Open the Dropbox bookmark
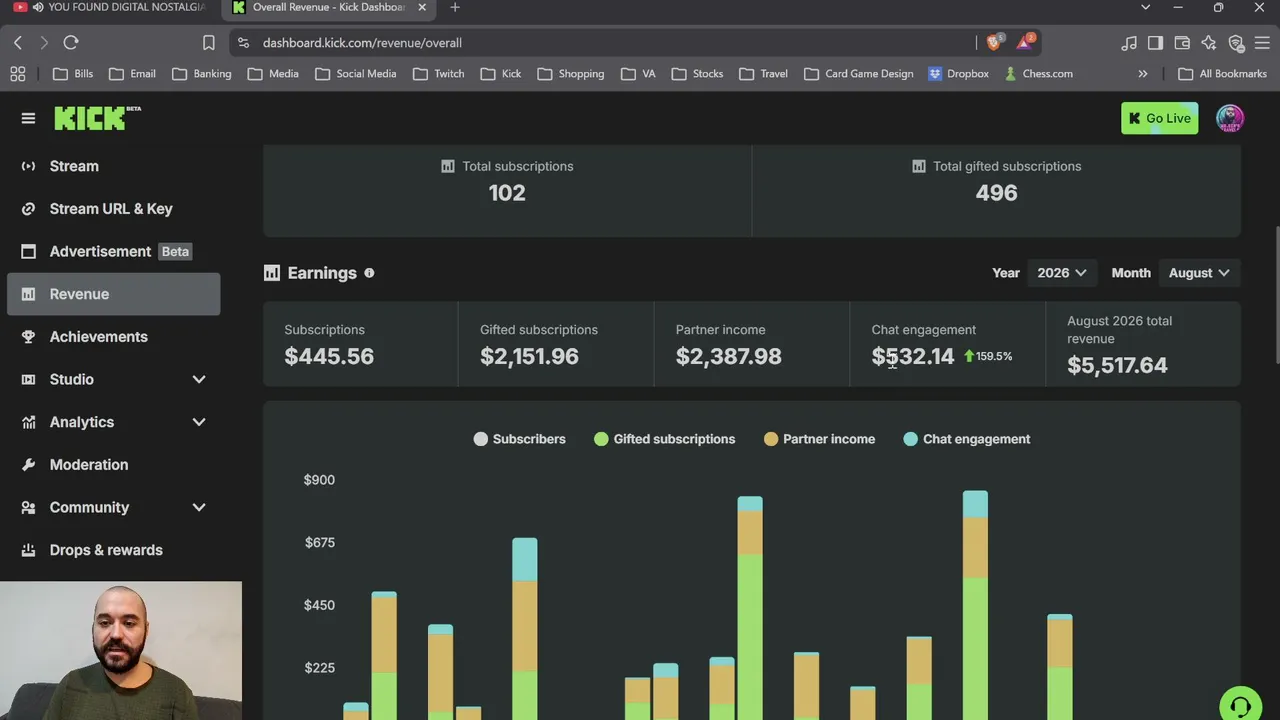This screenshot has width=1280, height=720. pyautogui.click(x=958, y=73)
